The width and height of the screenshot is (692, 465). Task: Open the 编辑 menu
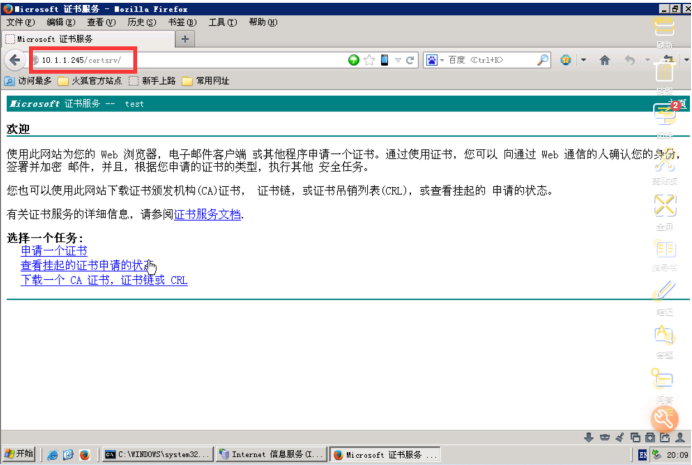coord(61,22)
